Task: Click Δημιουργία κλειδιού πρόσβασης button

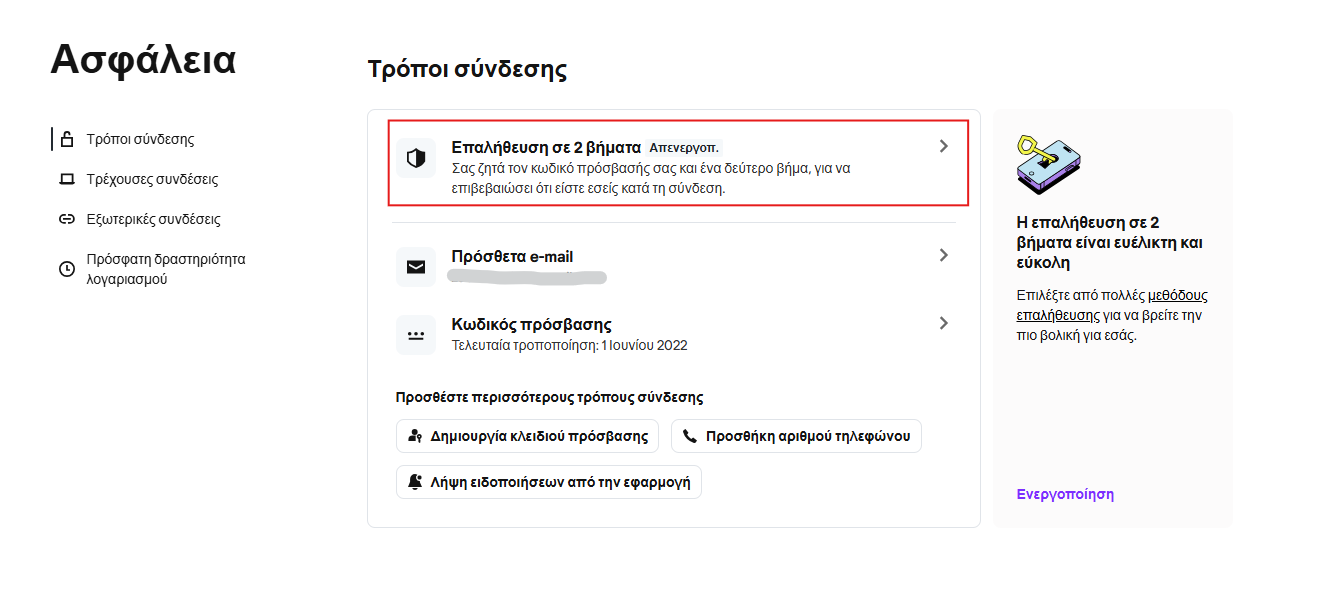Action: click(x=528, y=436)
